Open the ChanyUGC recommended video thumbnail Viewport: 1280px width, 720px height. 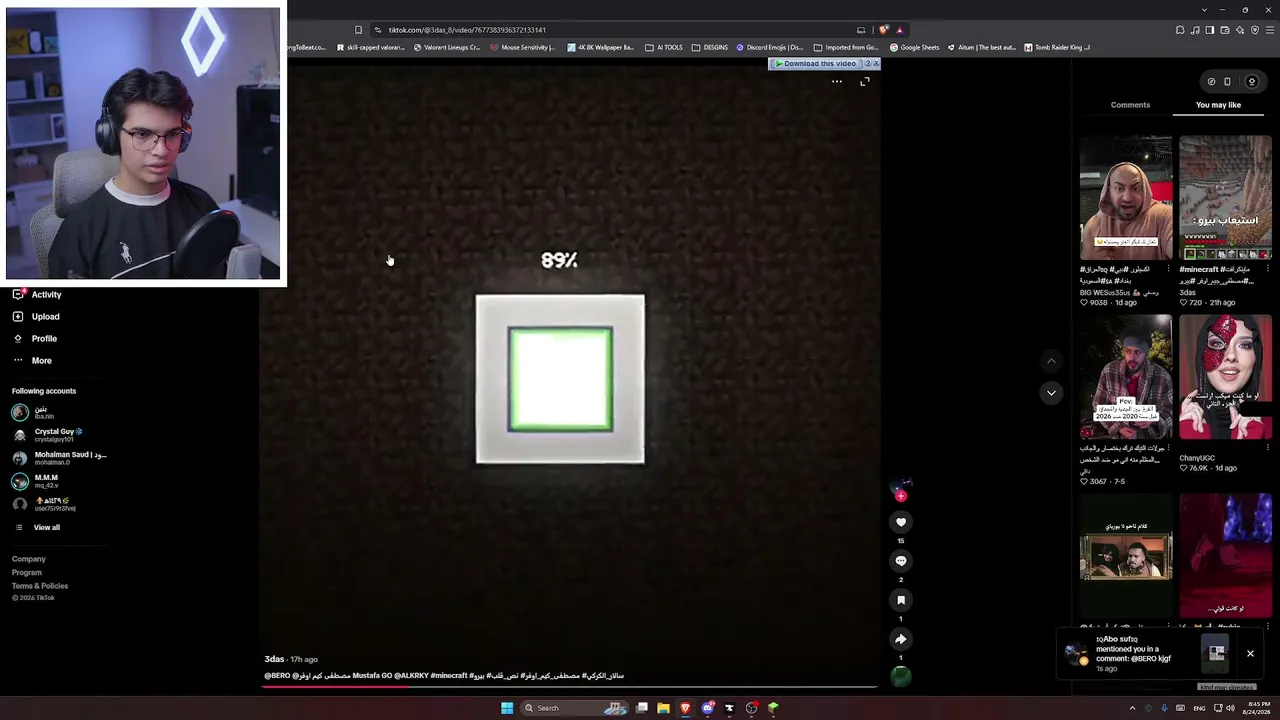(x=1225, y=377)
